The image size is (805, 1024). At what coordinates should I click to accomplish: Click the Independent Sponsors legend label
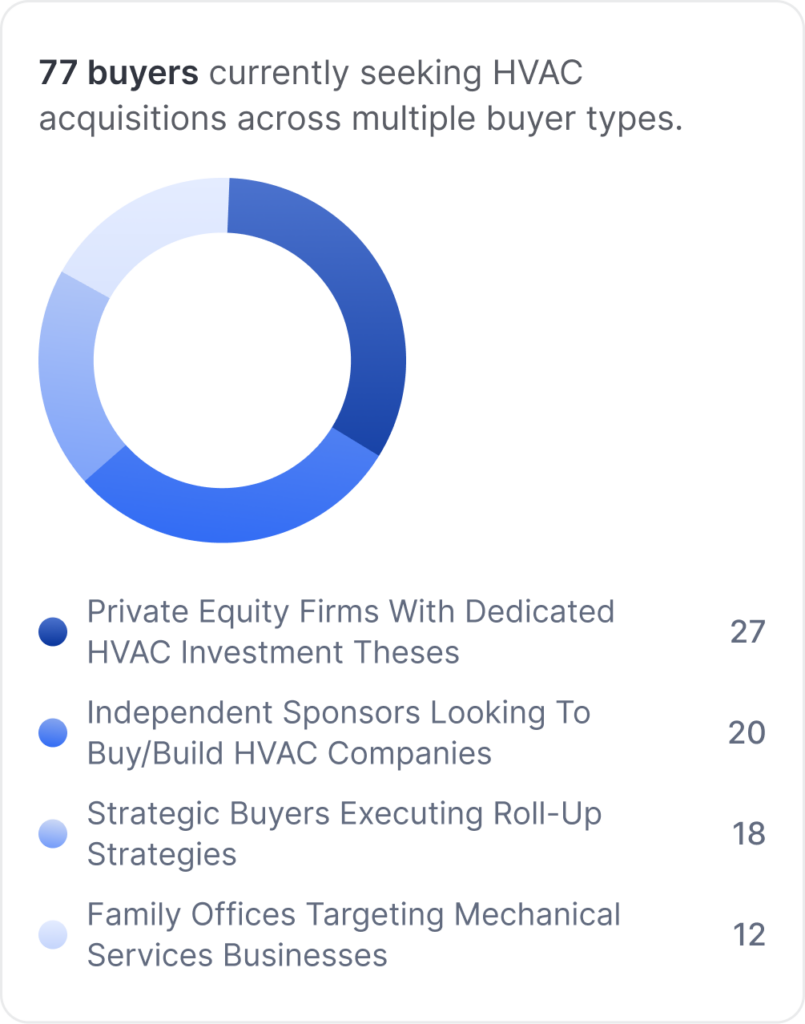[x=339, y=733]
